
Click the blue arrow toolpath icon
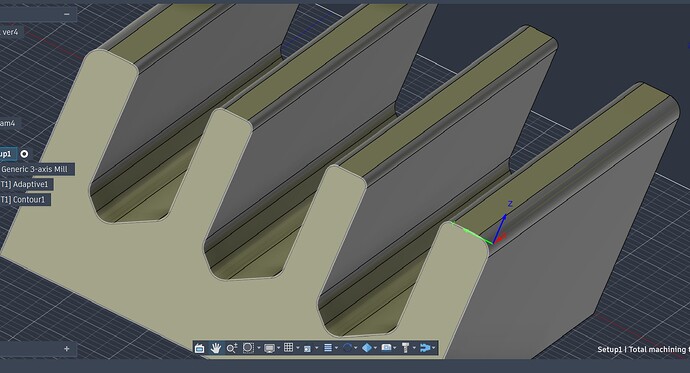425,348
